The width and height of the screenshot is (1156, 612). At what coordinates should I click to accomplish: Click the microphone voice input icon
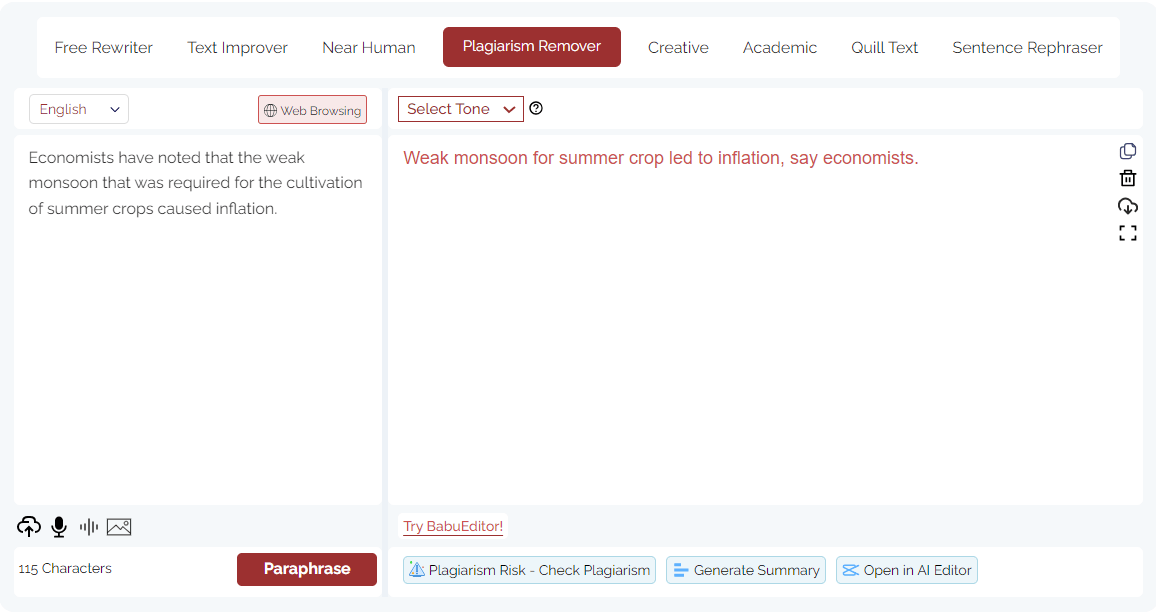point(59,527)
